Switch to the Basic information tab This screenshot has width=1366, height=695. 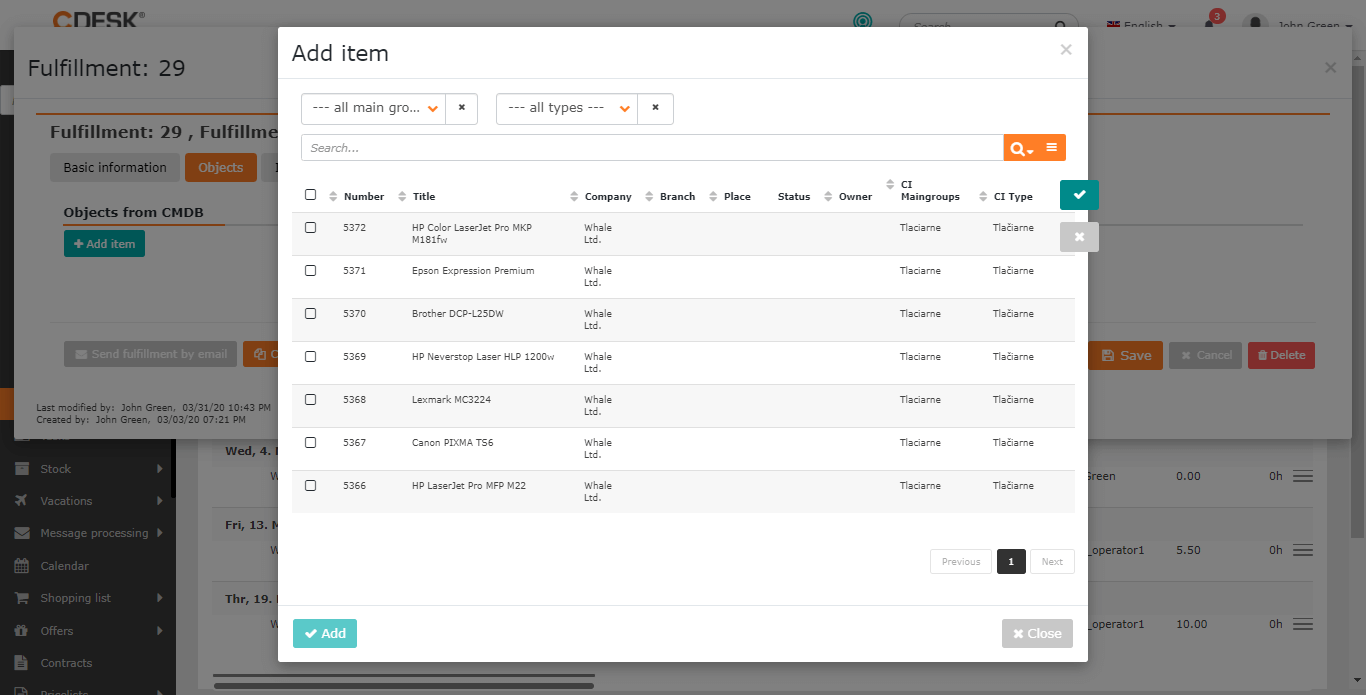115,168
